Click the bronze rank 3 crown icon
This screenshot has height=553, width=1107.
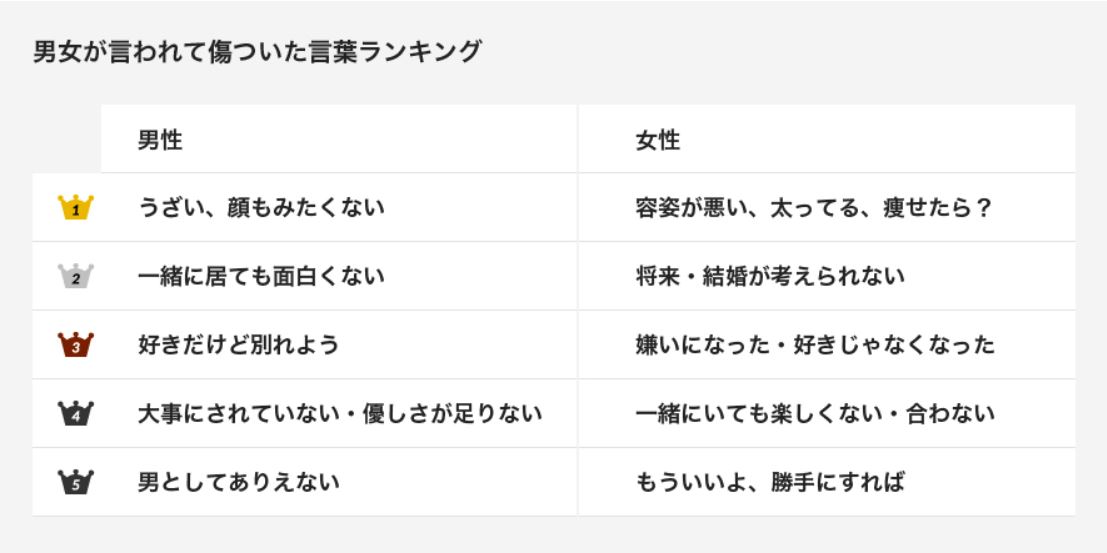click(x=76, y=346)
